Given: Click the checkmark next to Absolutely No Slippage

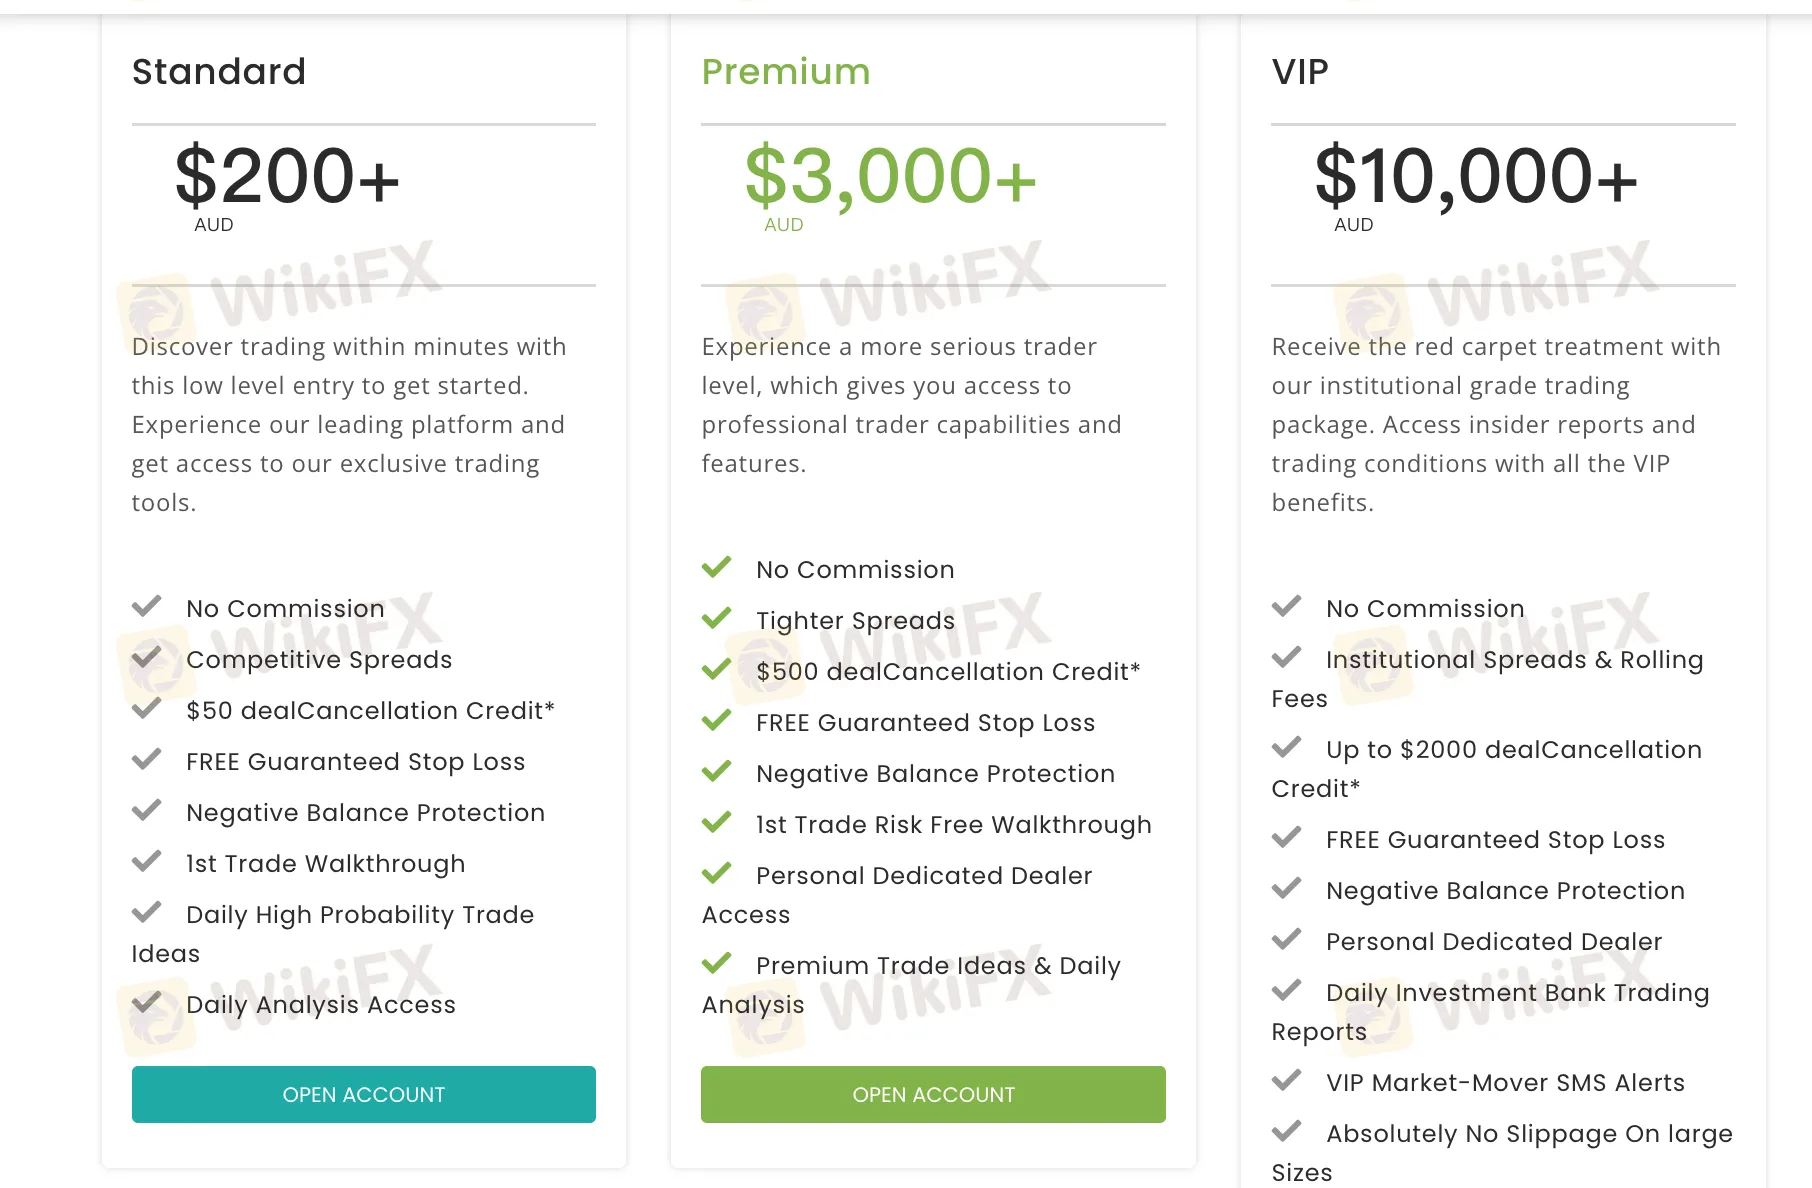Looking at the screenshot, I should coord(1287,1131).
